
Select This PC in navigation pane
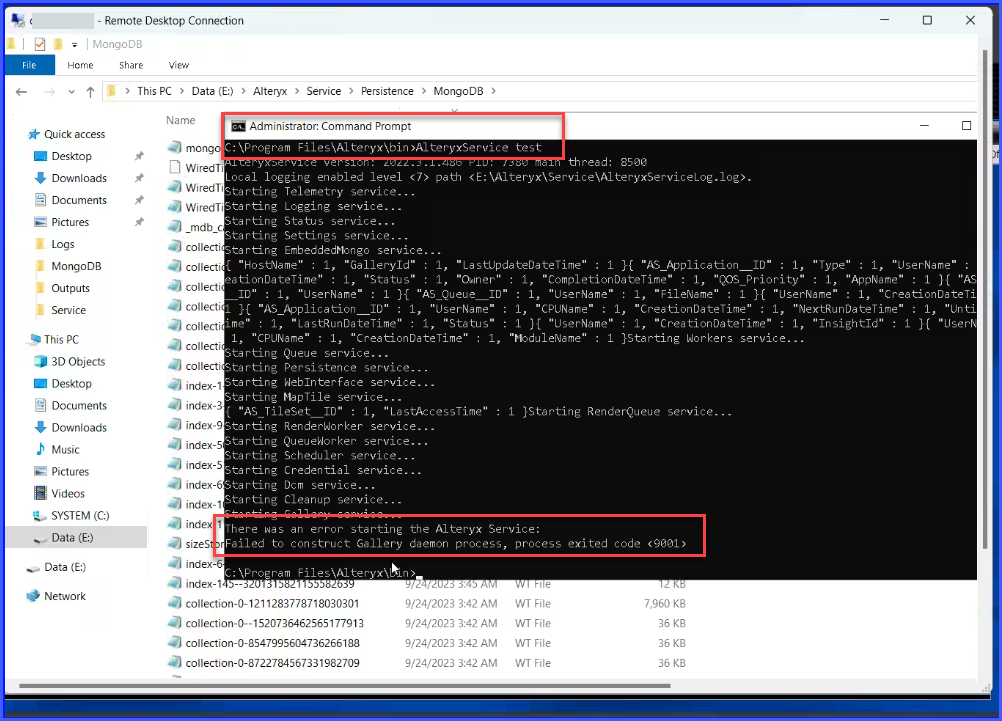[61, 339]
